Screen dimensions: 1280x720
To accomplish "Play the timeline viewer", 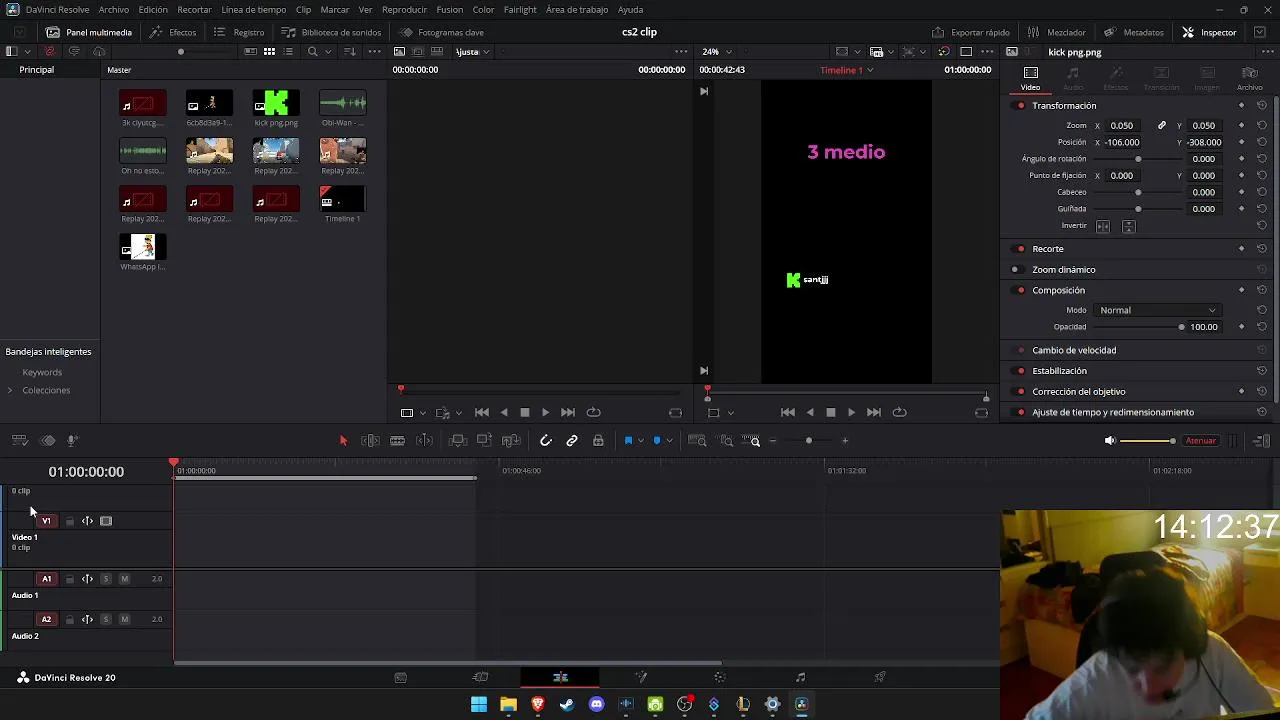I will (851, 413).
